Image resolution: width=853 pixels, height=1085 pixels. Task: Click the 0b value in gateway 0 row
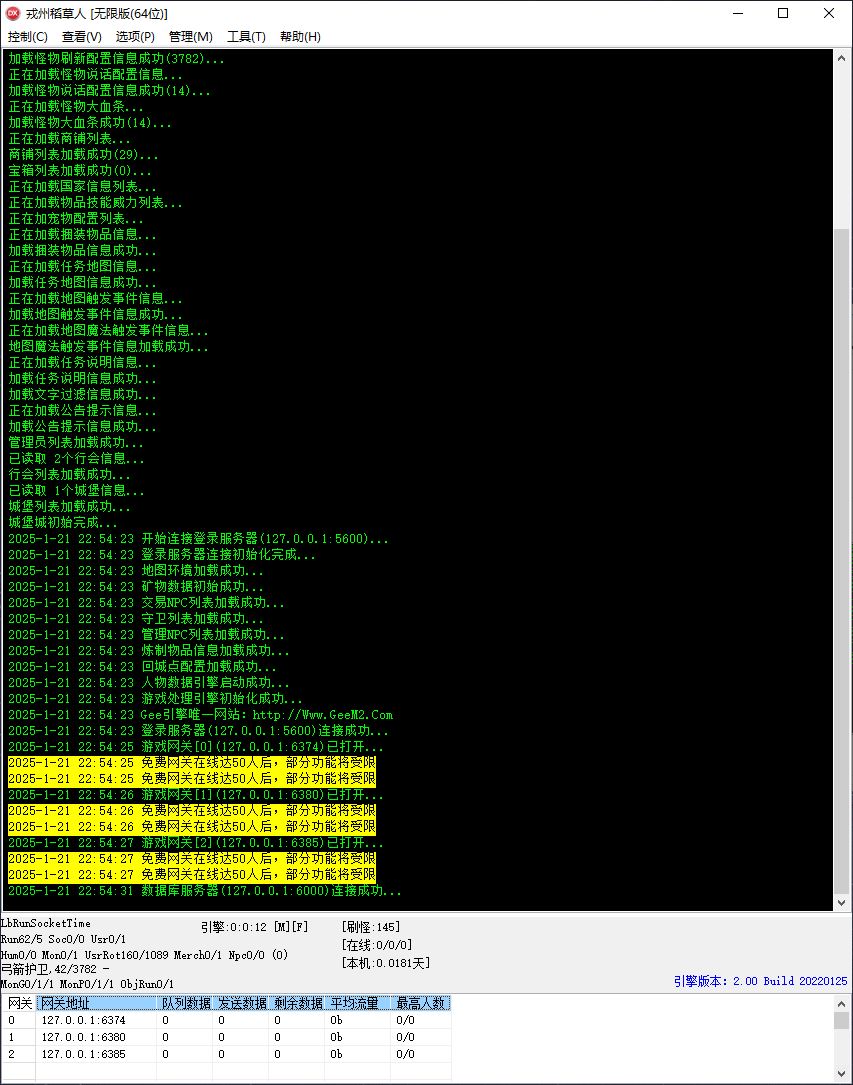336,1020
